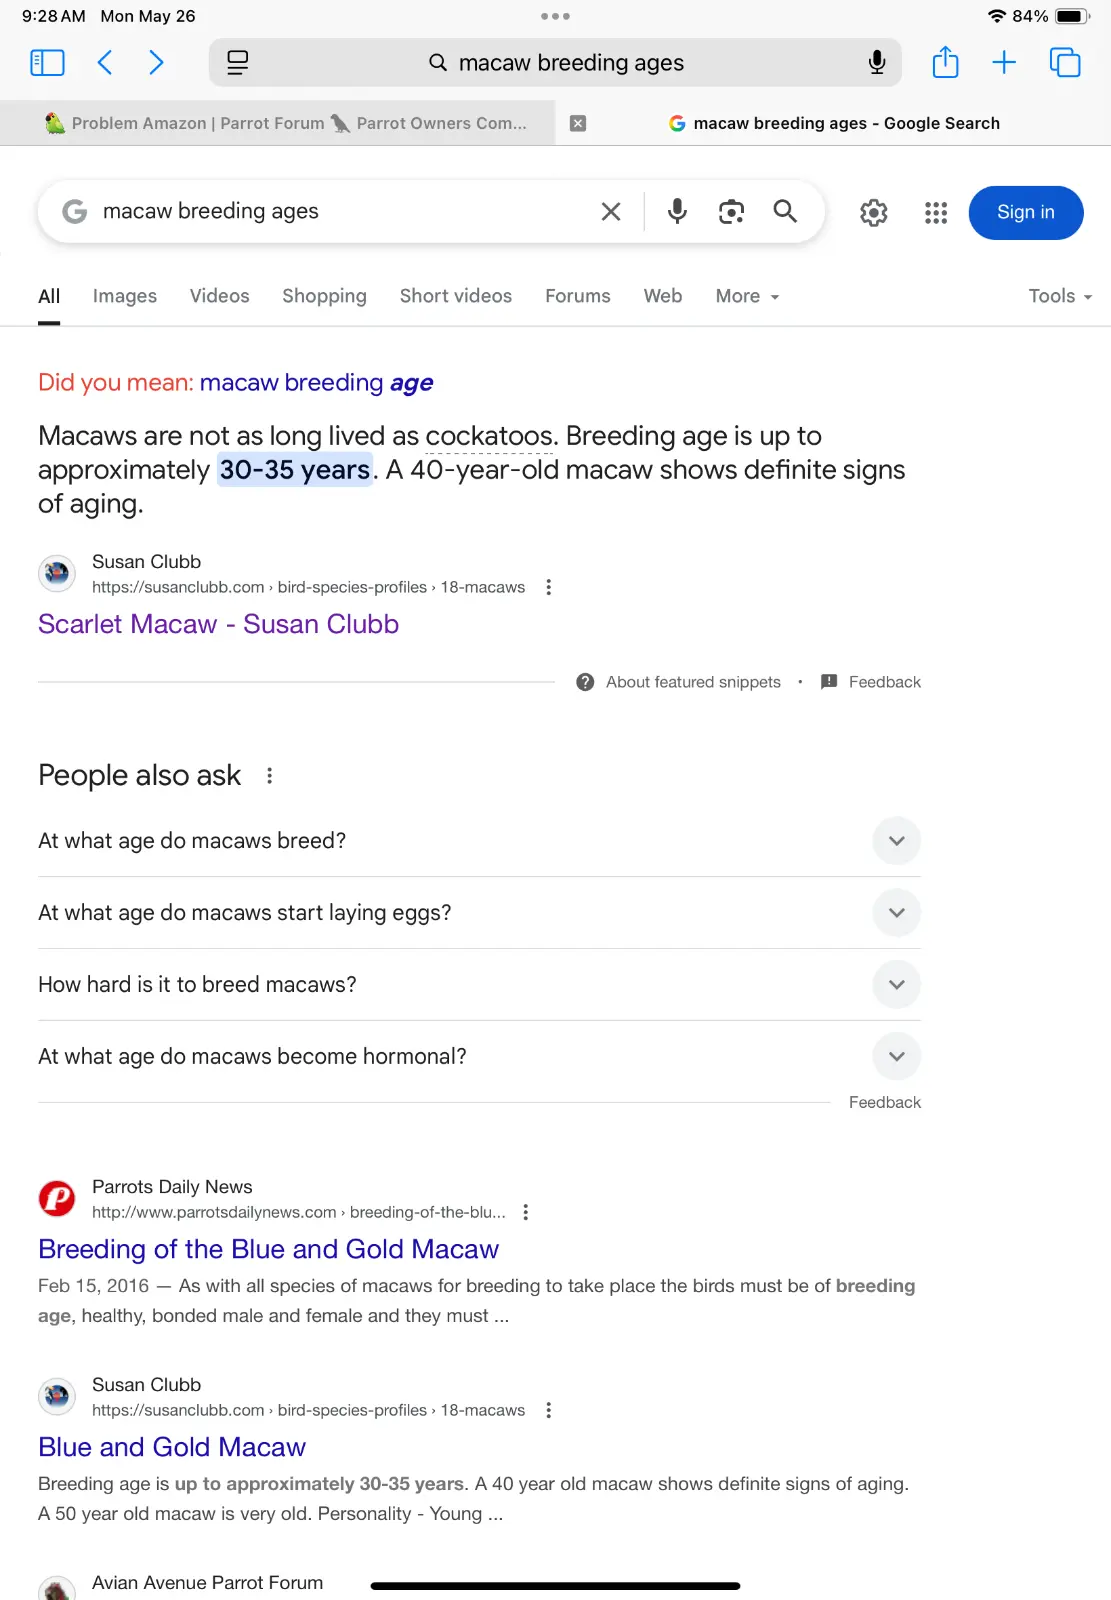
Task: Switch to the Forums tab
Action: point(578,296)
